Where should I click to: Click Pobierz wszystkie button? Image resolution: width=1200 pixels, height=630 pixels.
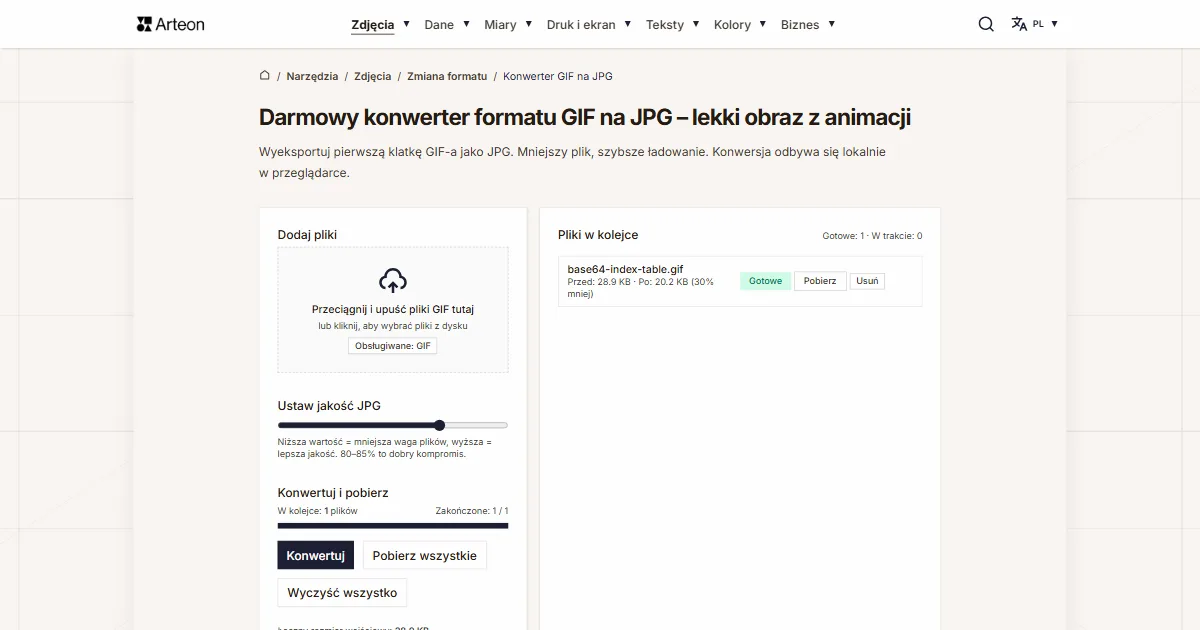(425, 556)
